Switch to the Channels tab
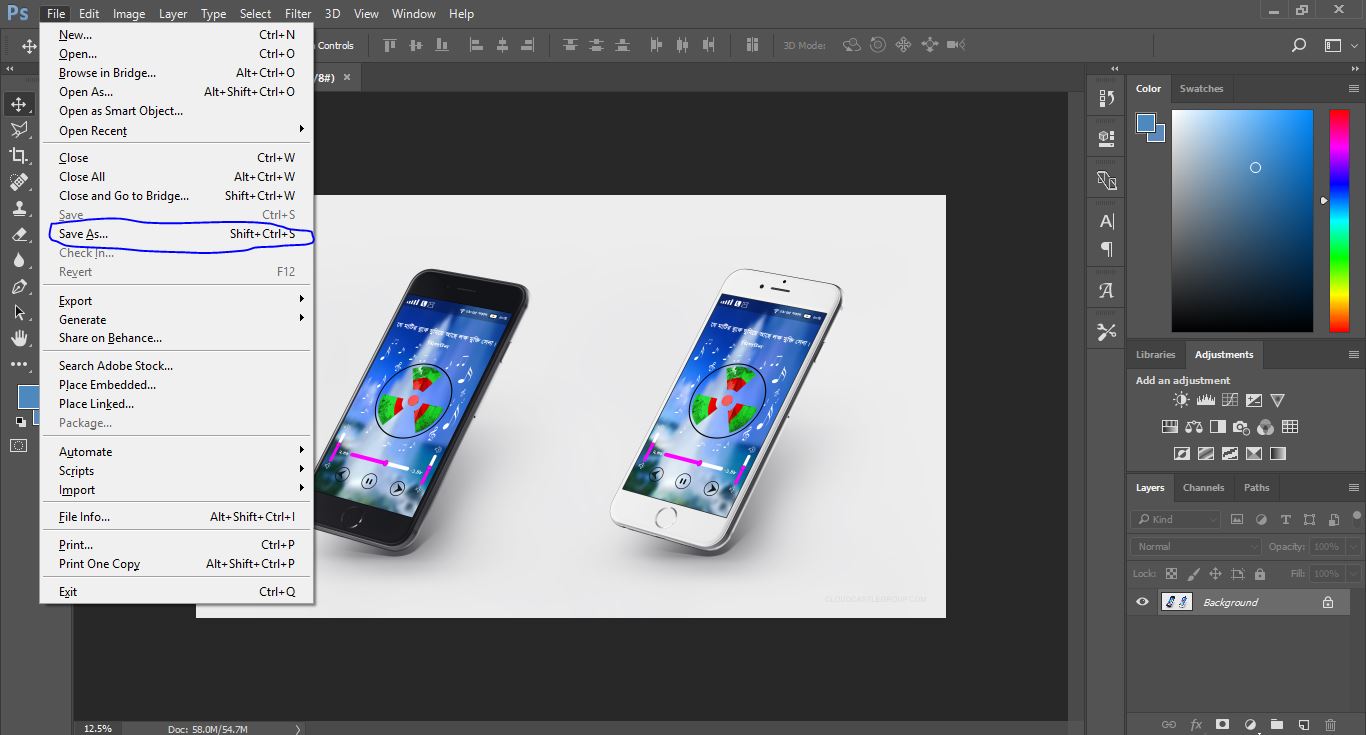This screenshot has width=1366, height=735. [1203, 488]
